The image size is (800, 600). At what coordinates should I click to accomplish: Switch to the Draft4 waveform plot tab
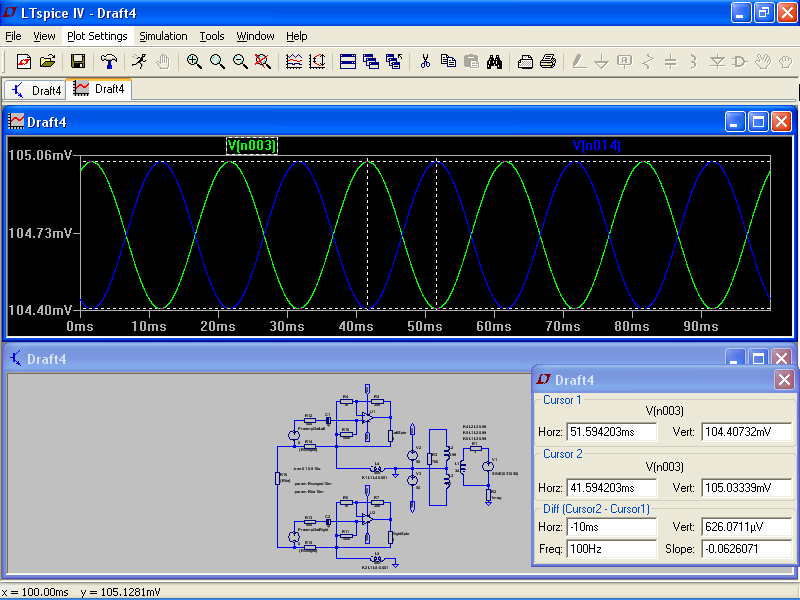pos(99,89)
